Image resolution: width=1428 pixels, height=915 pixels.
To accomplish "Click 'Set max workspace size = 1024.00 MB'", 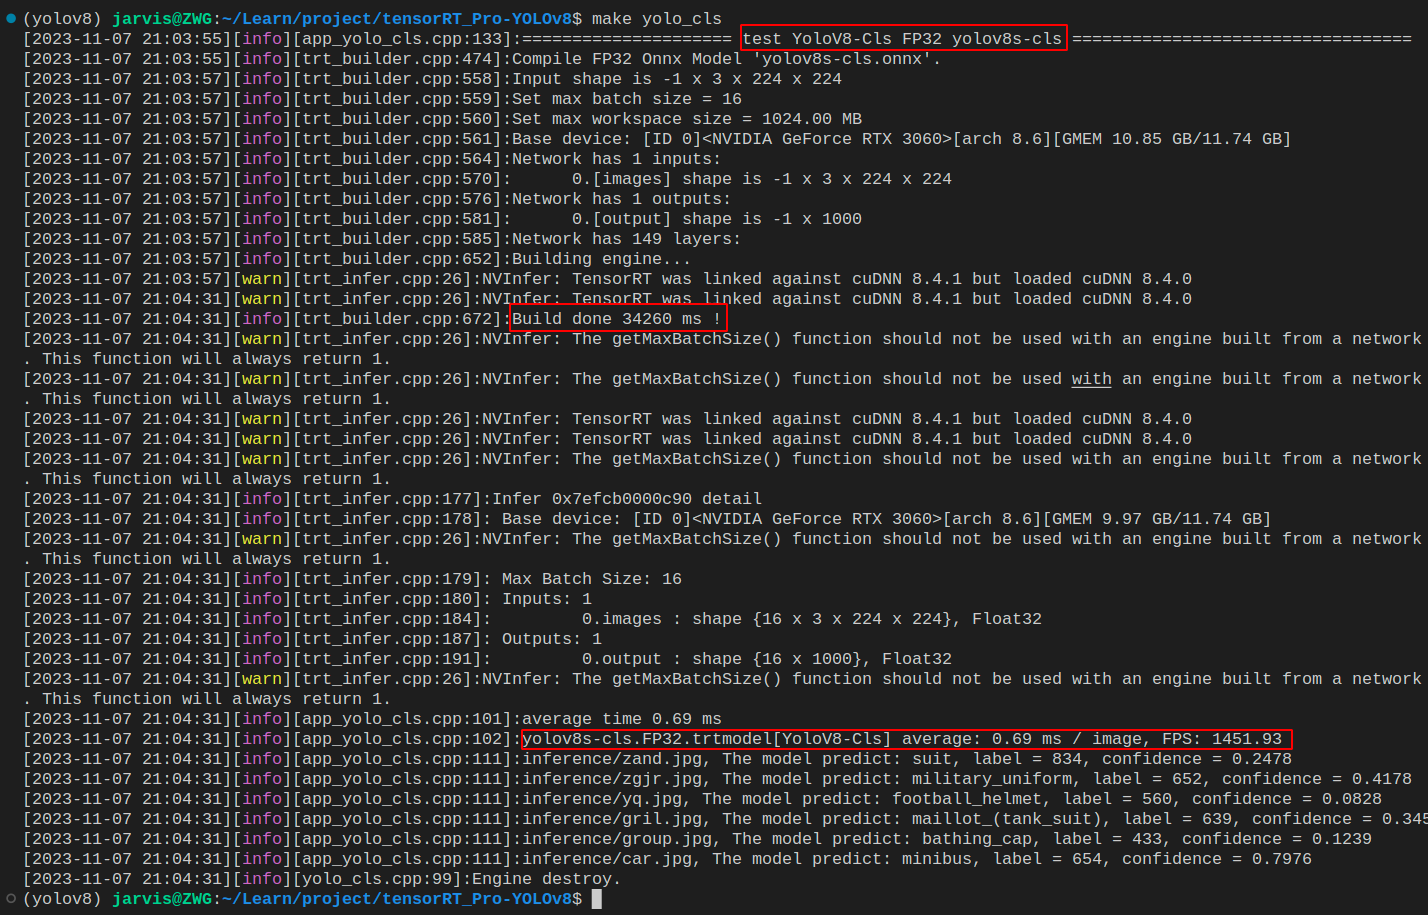I will coord(687,119).
